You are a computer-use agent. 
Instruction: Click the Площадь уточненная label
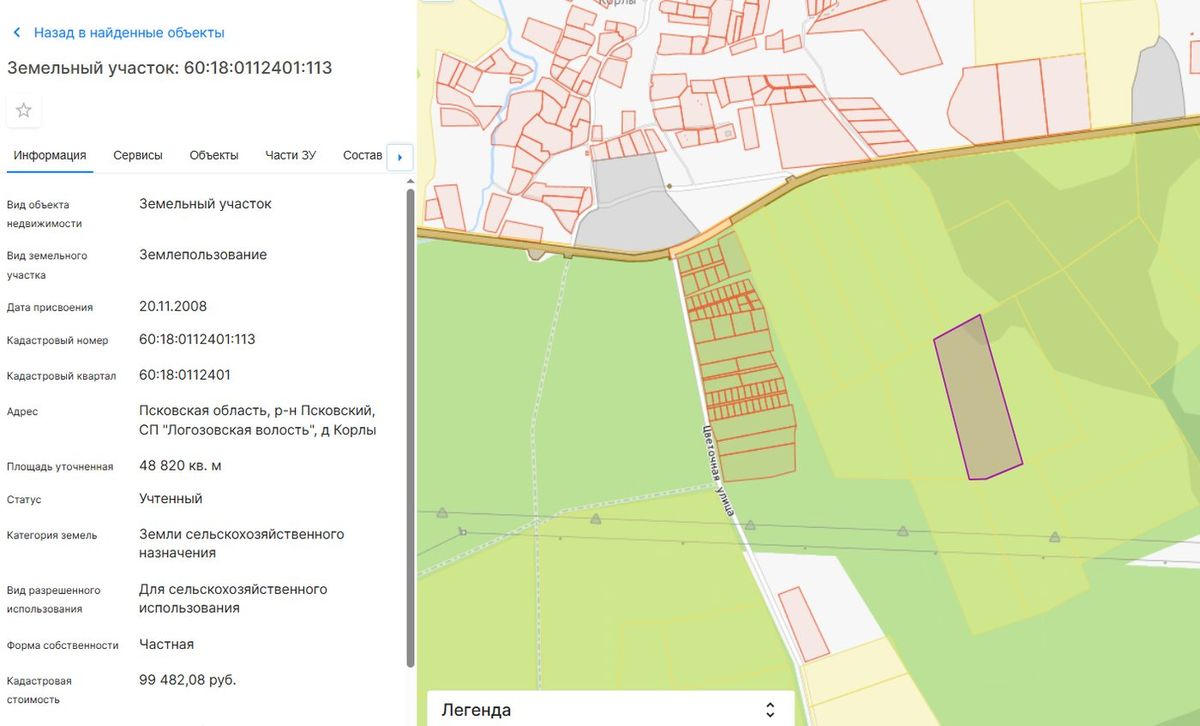[x=60, y=467]
